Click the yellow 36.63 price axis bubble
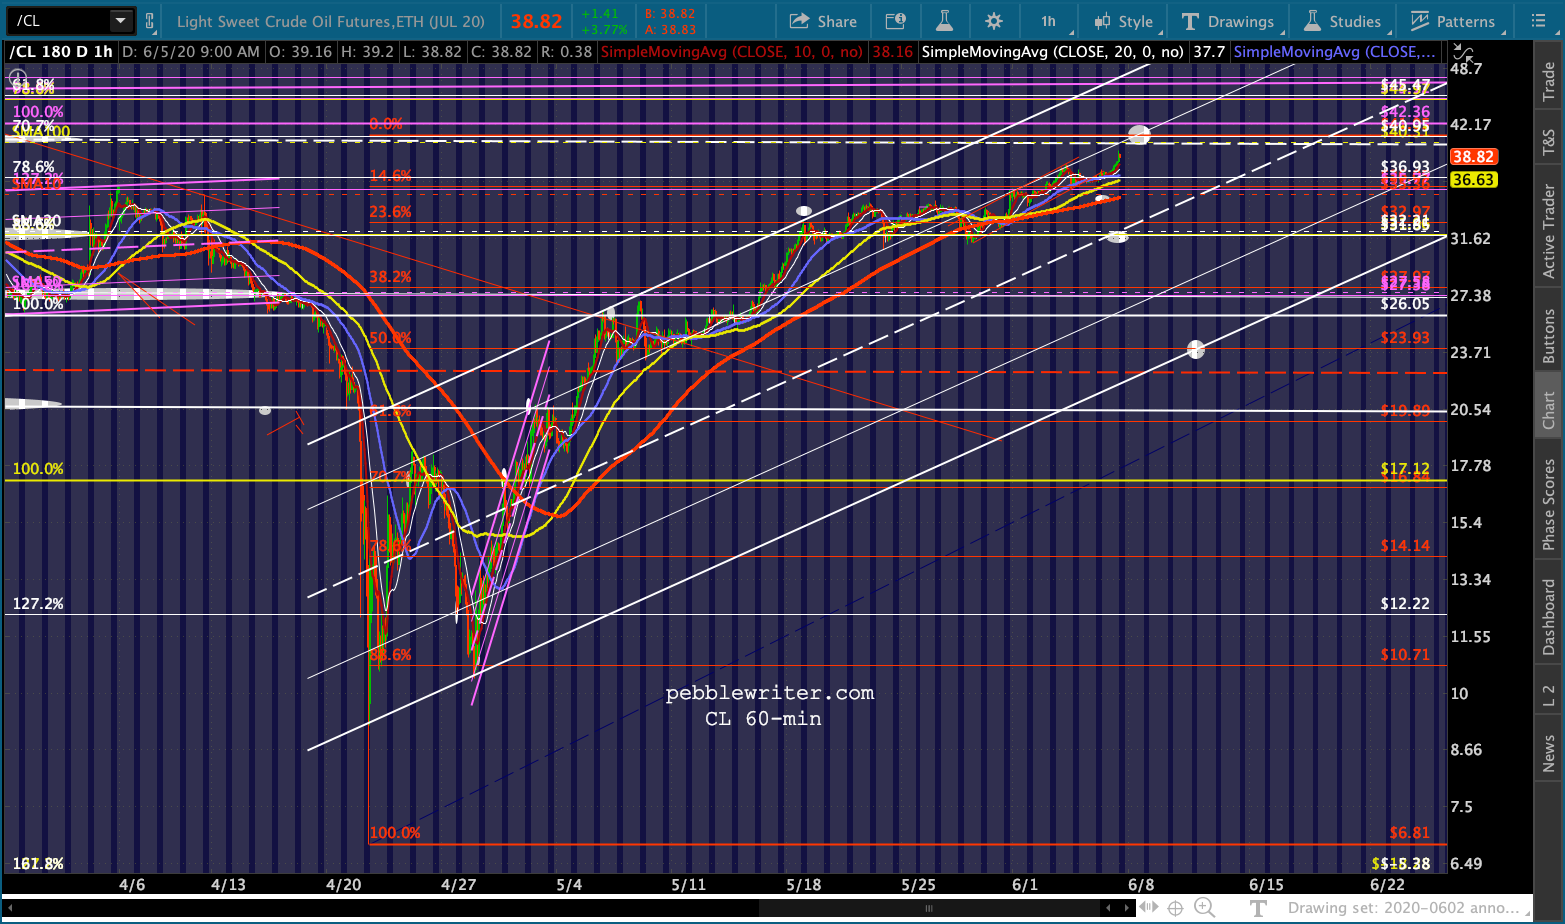This screenshot has width=1565, height=924. pos(1473,180)
